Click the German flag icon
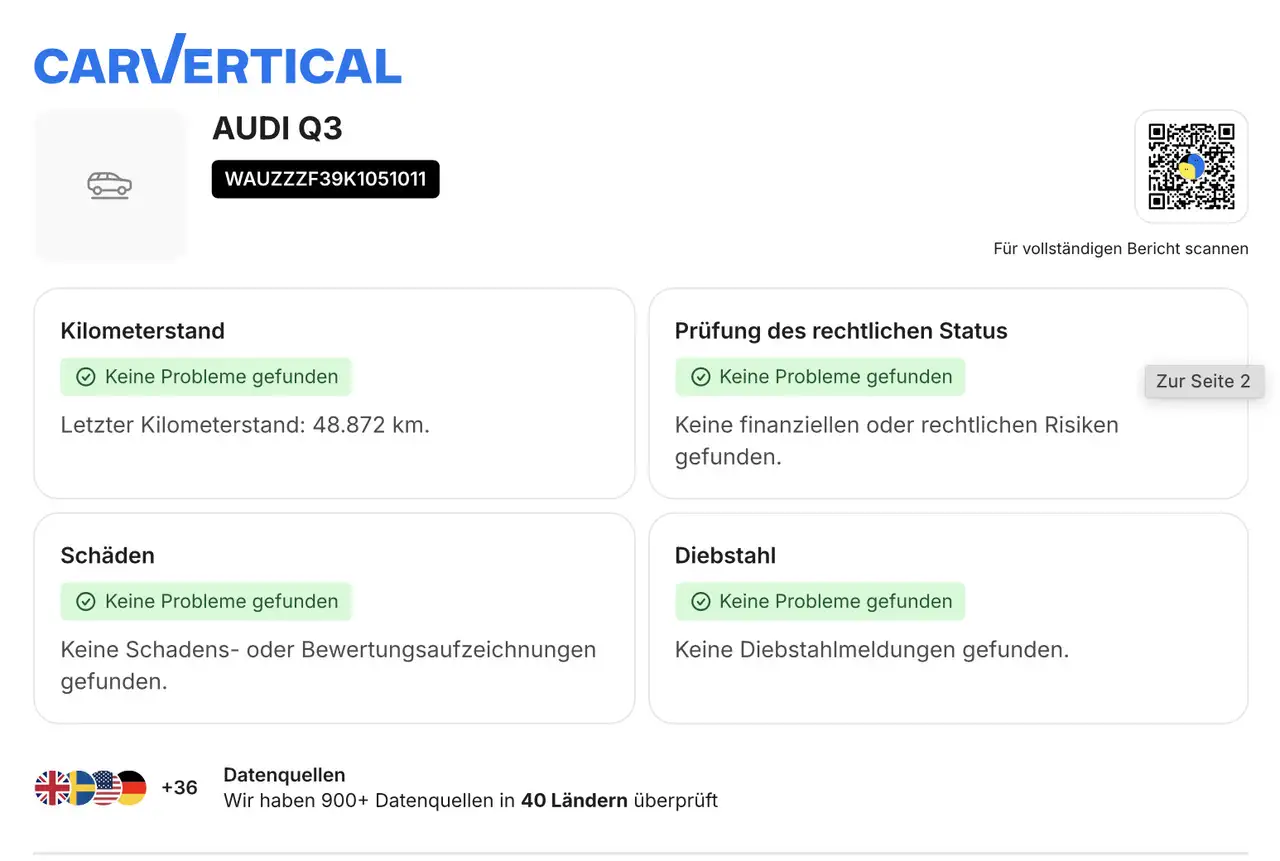This screenshot has width=1280, height=861. (x=131, y=788)
